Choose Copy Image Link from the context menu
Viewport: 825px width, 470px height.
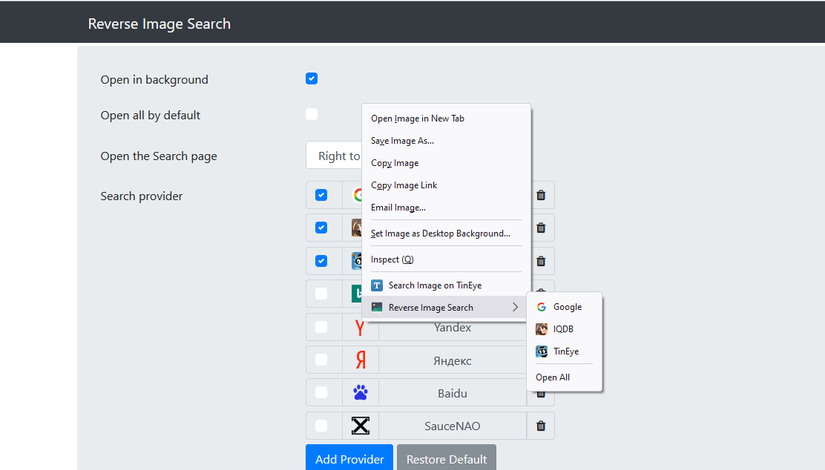coord(404,185)
